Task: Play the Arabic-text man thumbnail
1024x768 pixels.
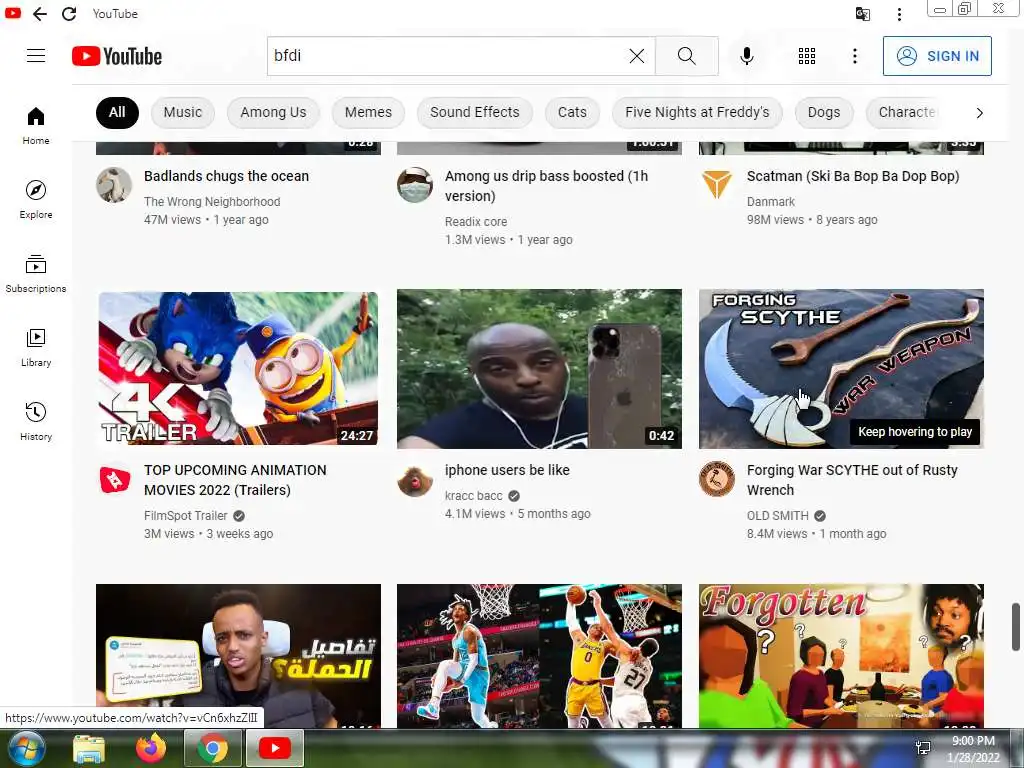Action: [x=238, y=656]
